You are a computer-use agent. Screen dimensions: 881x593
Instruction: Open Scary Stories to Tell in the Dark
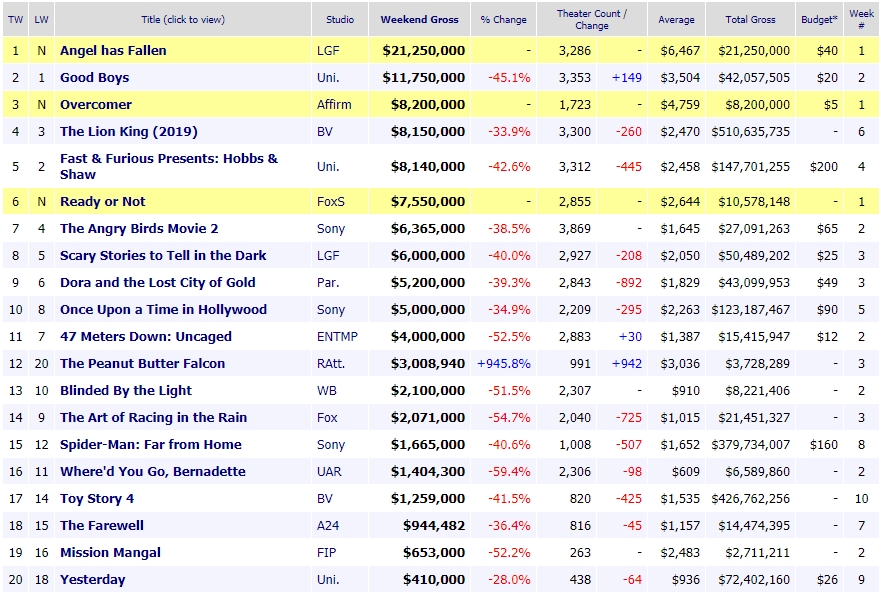(x=163, y=255)
